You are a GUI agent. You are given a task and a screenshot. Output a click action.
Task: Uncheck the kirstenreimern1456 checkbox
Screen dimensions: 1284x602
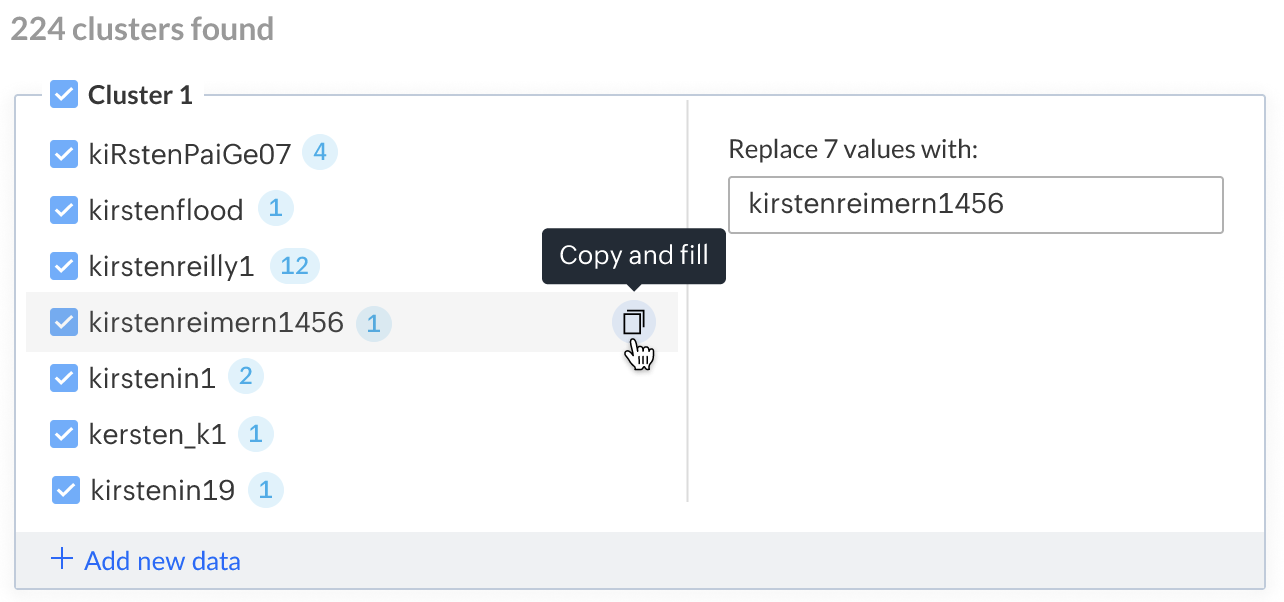[64, 322]
